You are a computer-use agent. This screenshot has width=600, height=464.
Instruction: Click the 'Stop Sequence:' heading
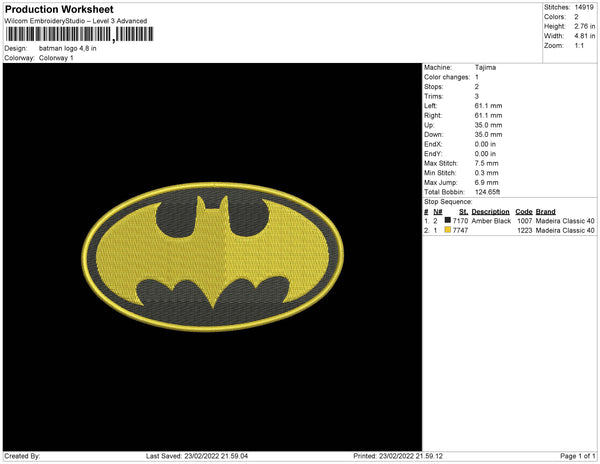tap(448, 202)
